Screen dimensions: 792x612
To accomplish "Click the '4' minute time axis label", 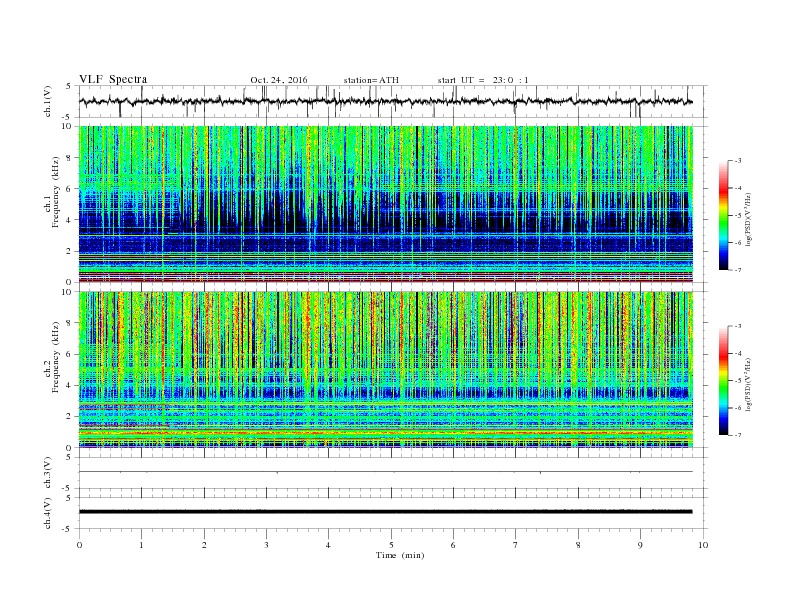I will [328, 545].
